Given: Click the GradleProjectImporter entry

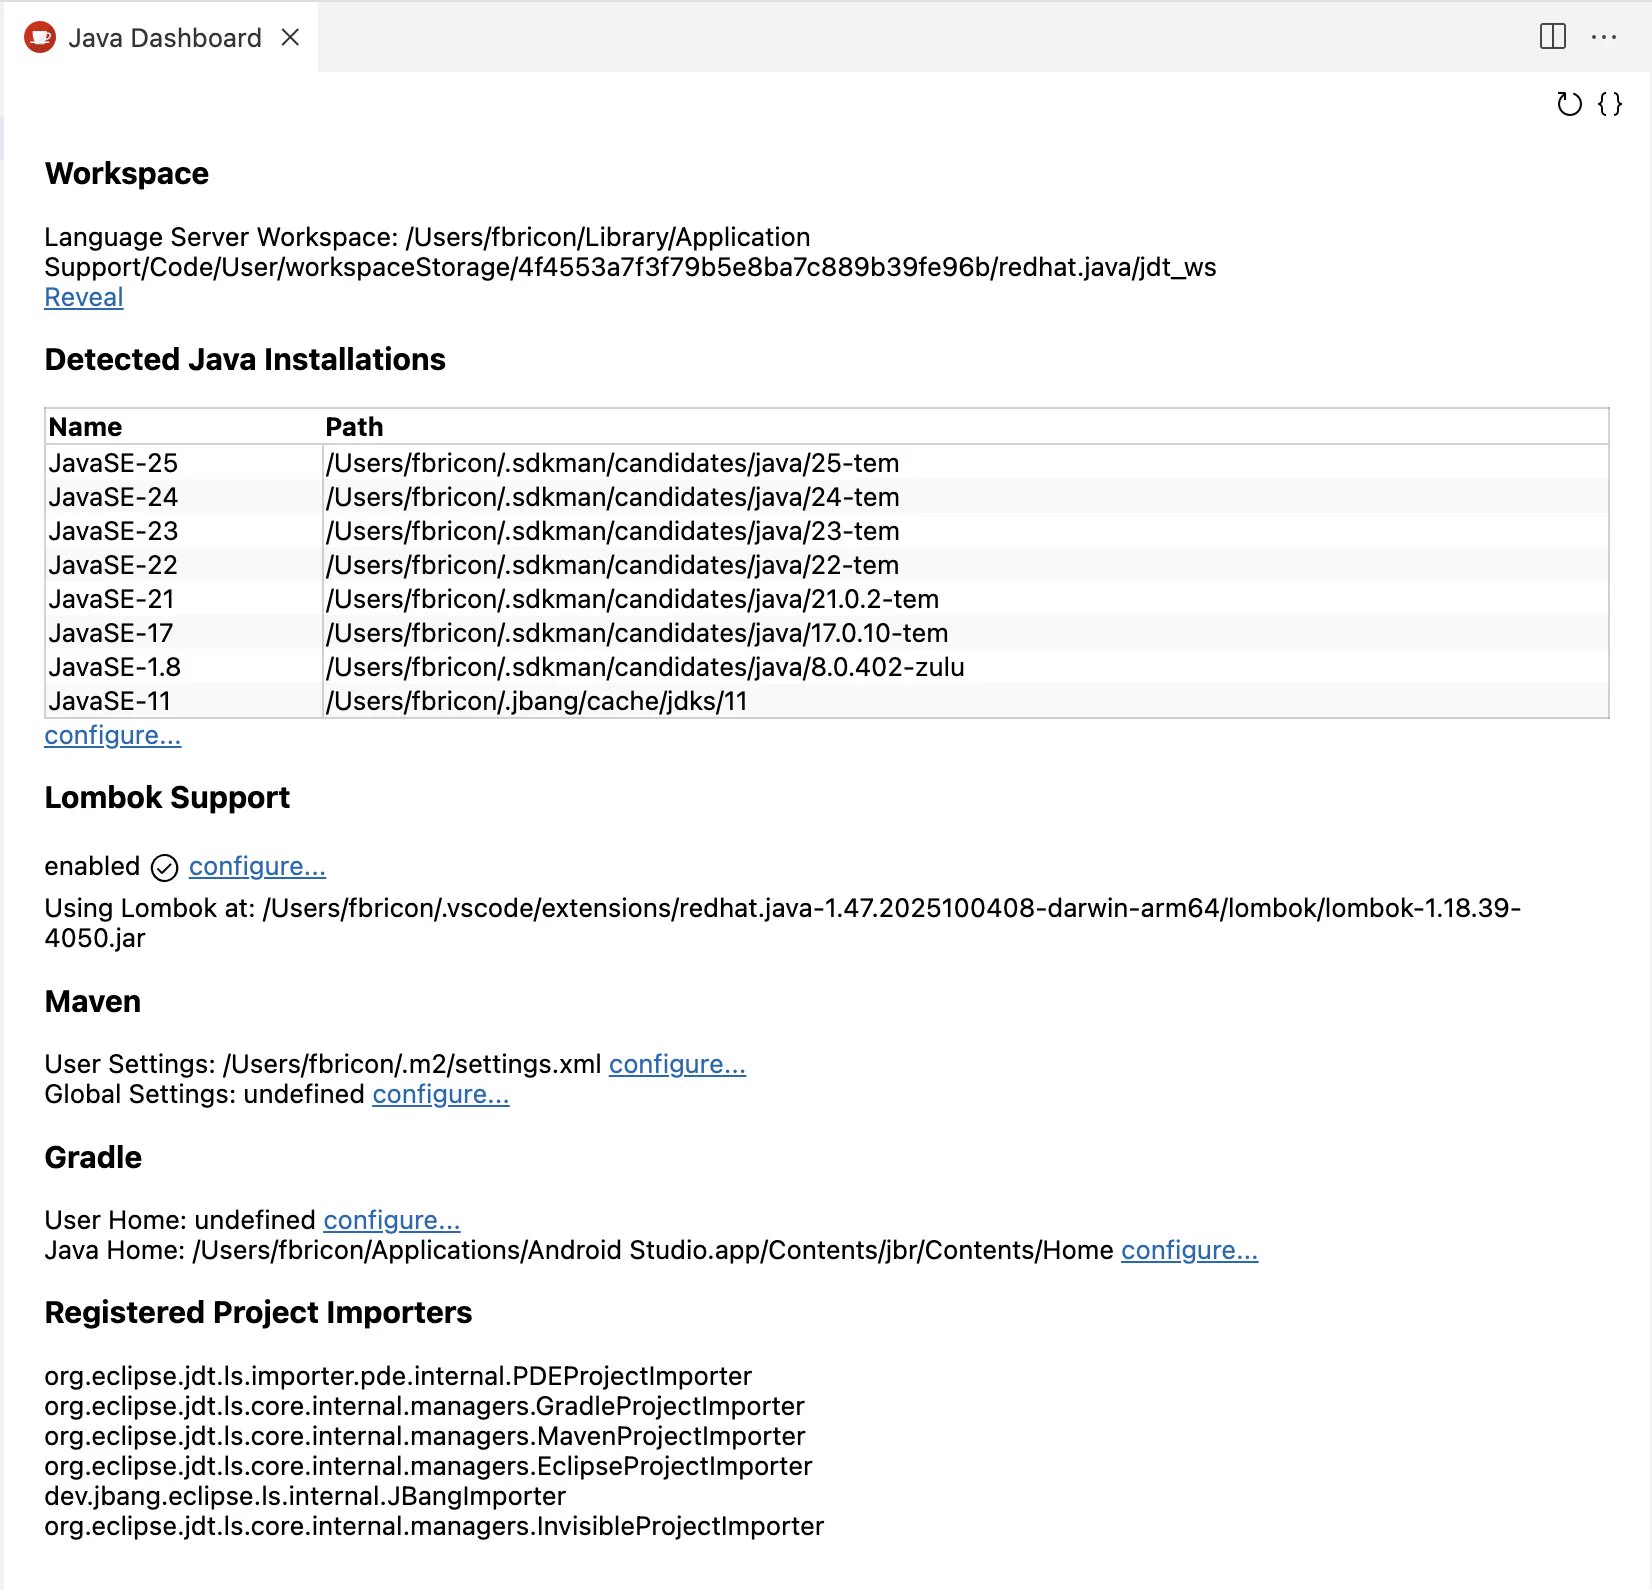Looking at the screenshot, I should tap(424, 1406).
